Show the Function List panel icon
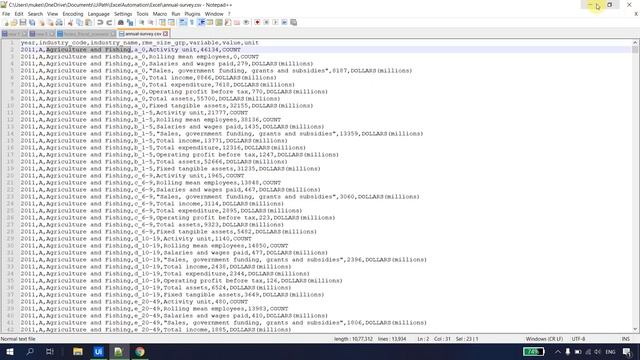This screenshot has width=640, height=360. [x=228, y=22]
